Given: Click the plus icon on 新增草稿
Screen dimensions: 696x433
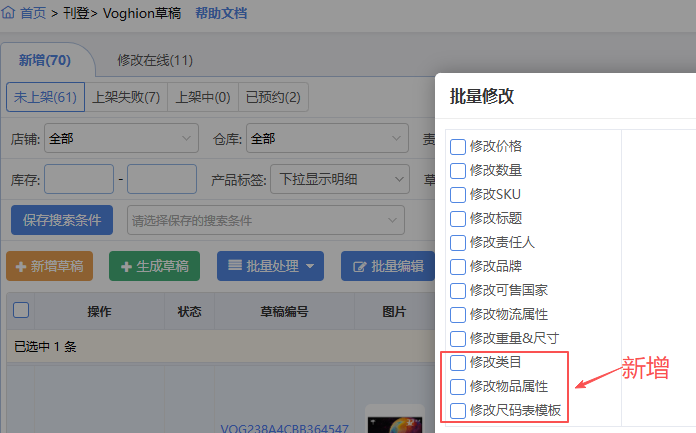Looking at the screenshot, I should (x=20, y=266).
